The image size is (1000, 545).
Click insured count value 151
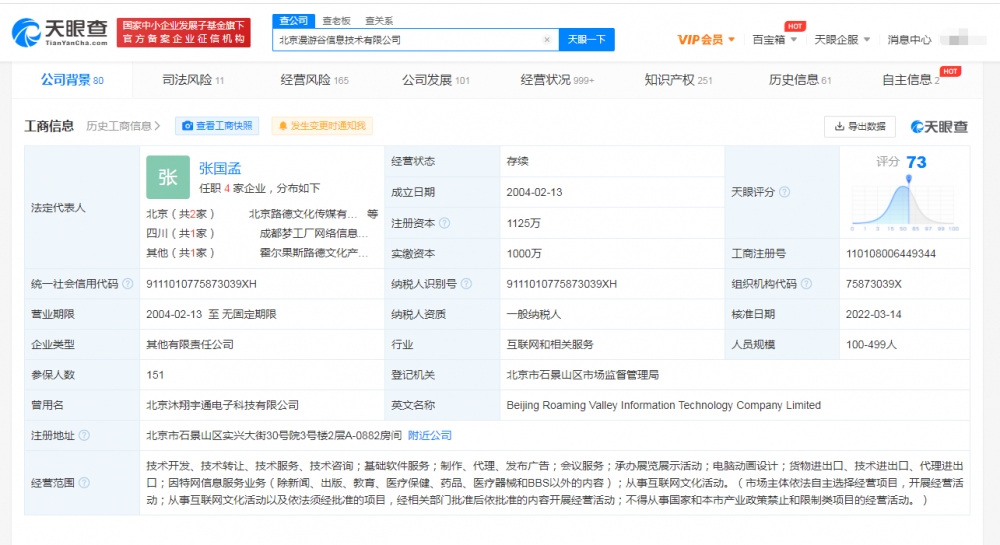coord(155,375)
